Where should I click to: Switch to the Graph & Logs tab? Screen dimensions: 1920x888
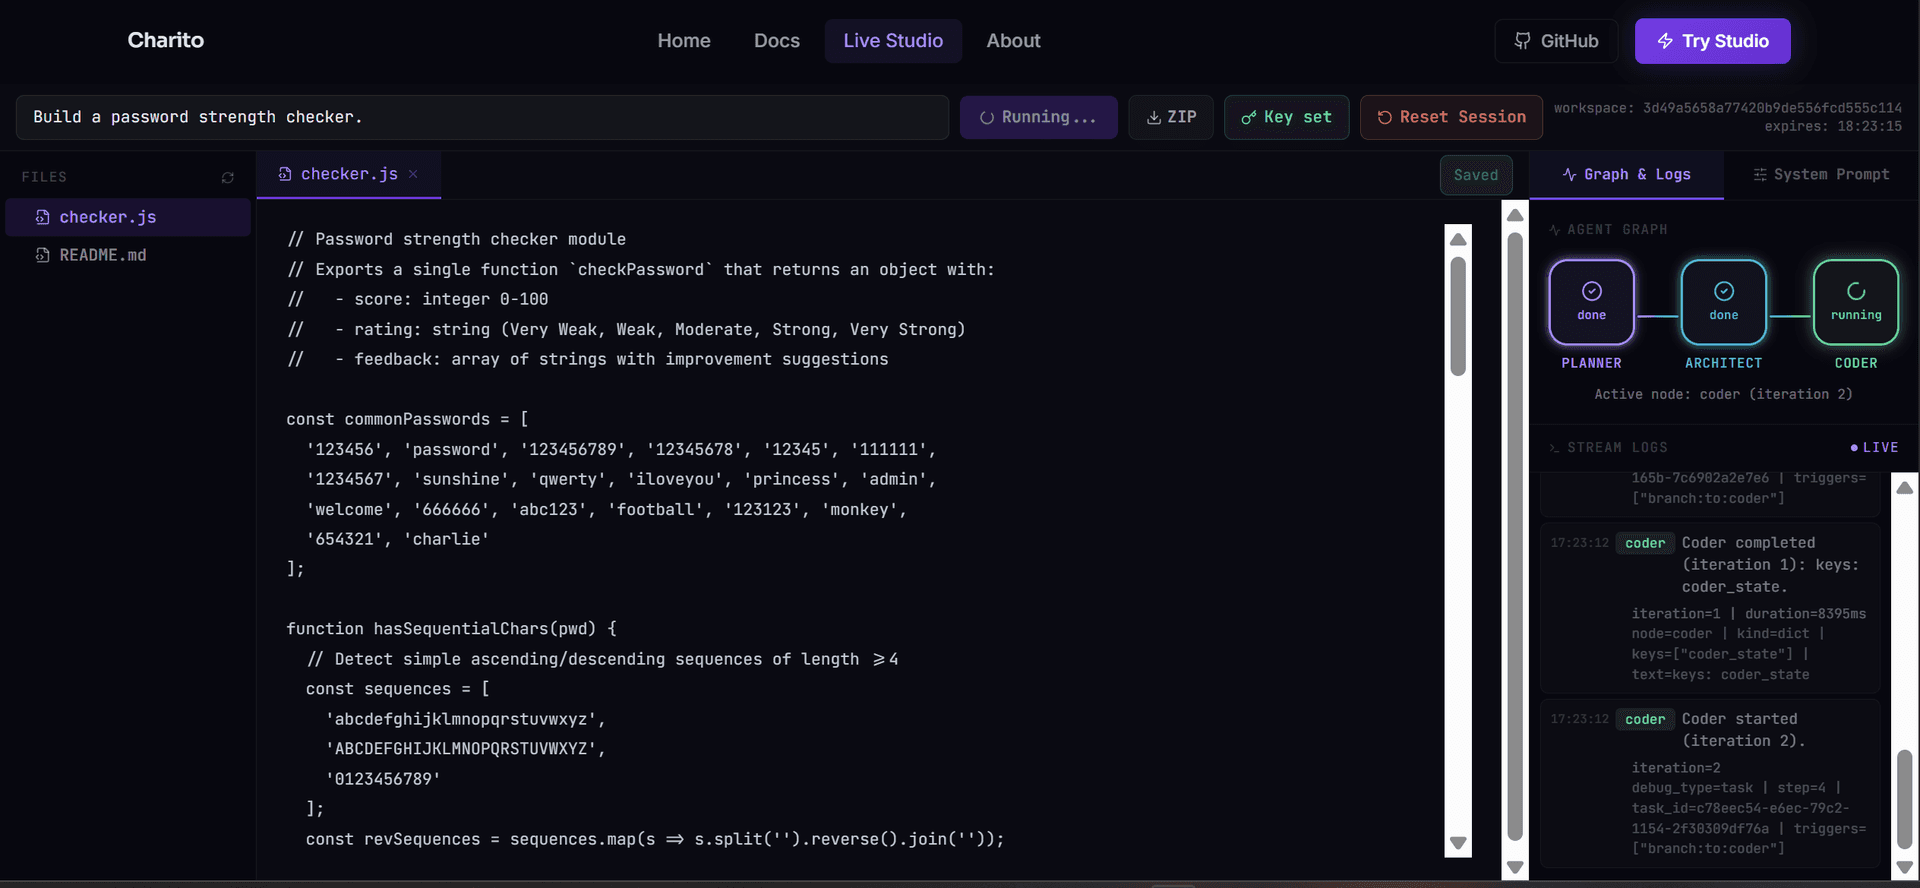pyautogui.click(x=1626, y=174)
